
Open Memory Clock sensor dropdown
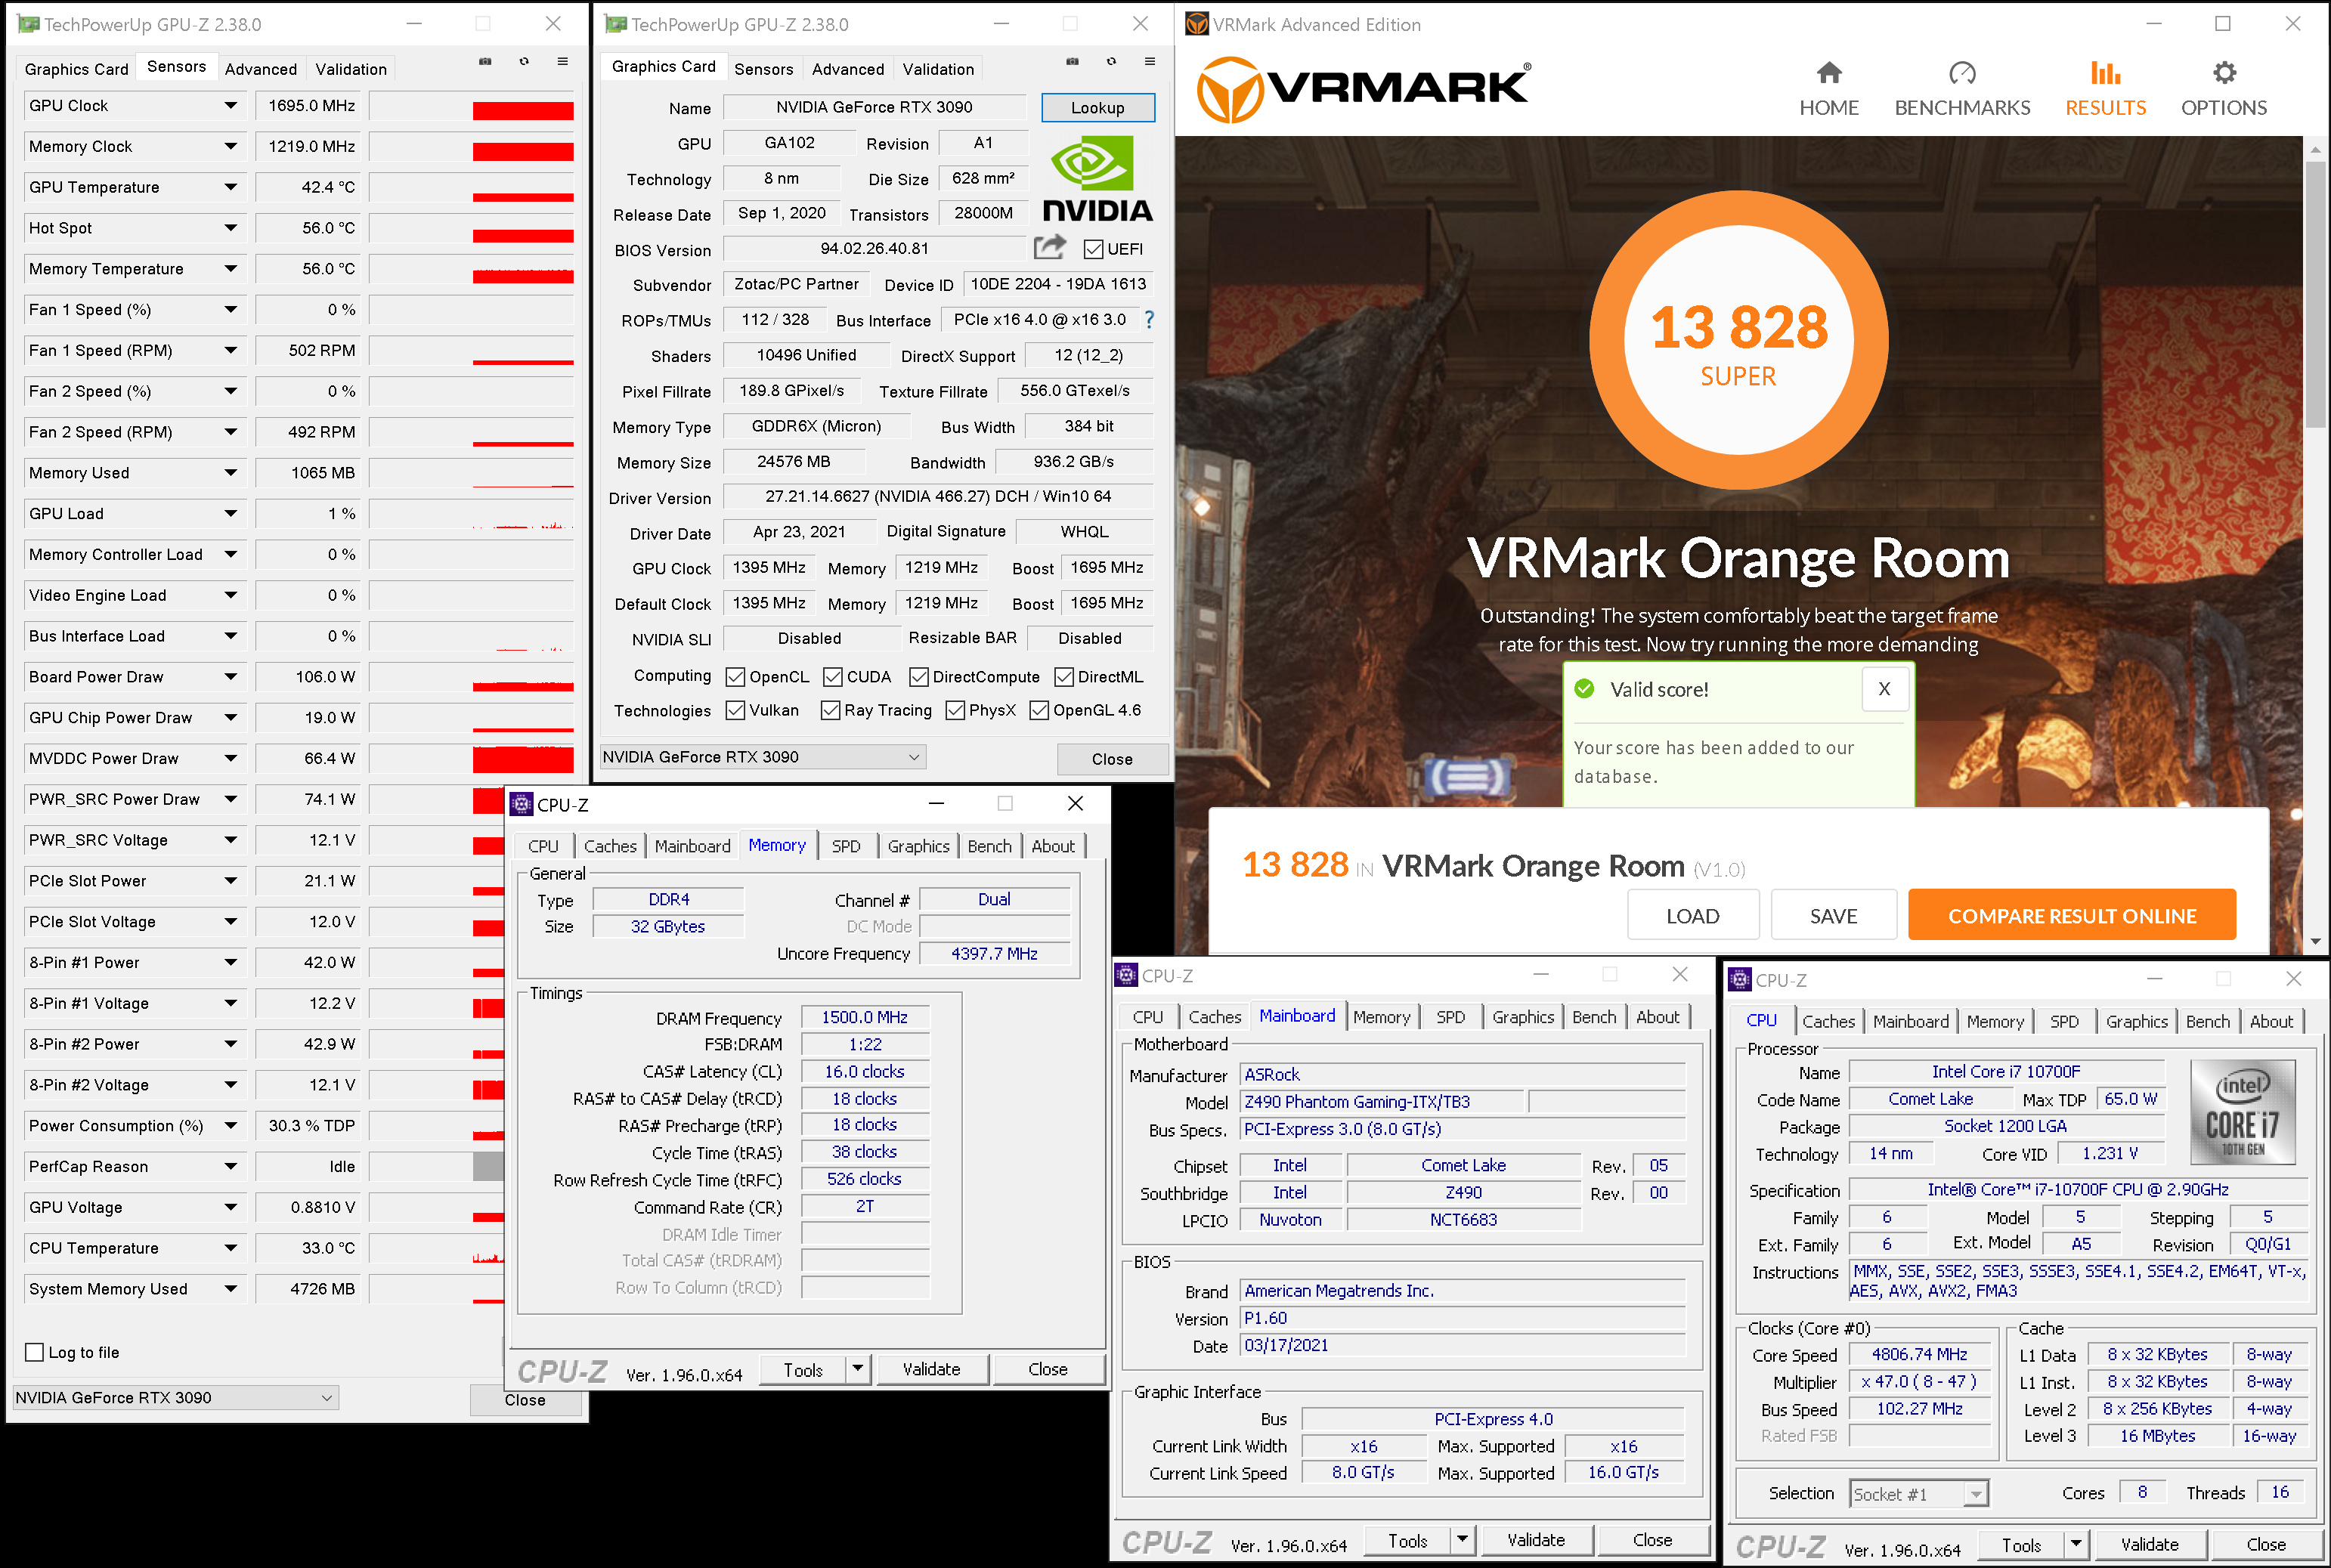coord(230,146)
